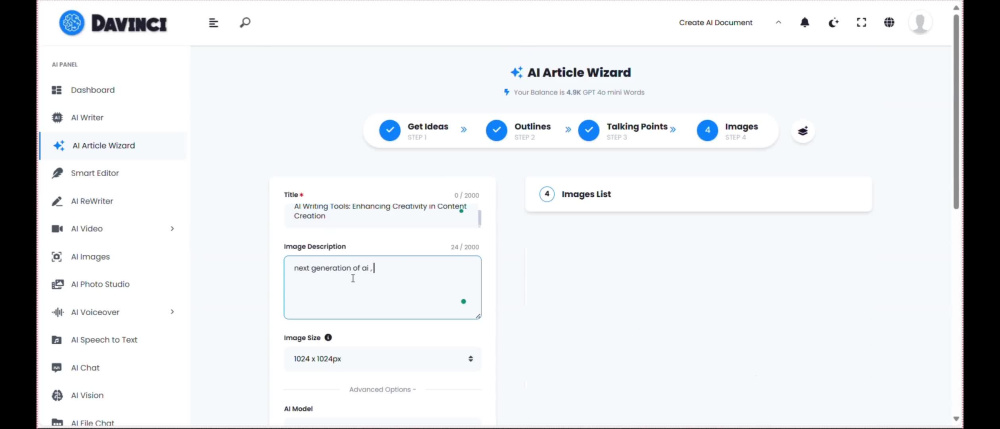1000x429 pixels.
Task: Go to Get Ideas step 1
Action: click(414, 131)
